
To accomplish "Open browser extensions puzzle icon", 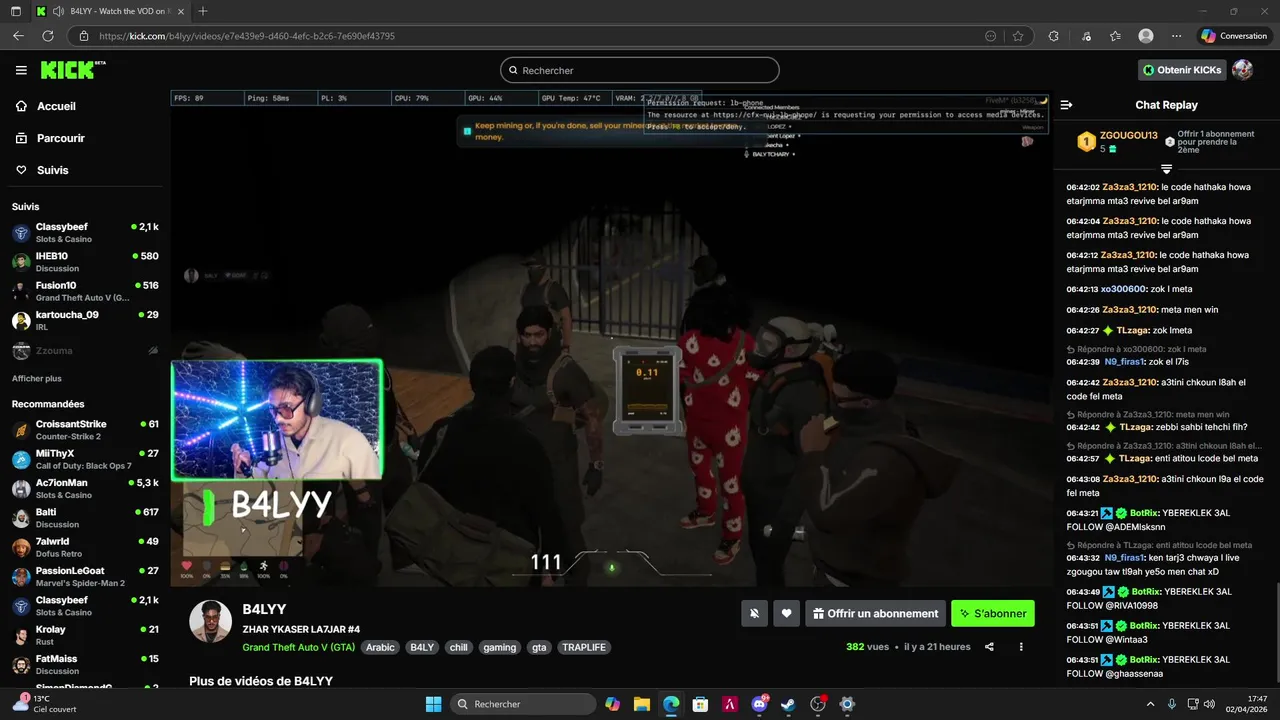I will click(1053, 36).
